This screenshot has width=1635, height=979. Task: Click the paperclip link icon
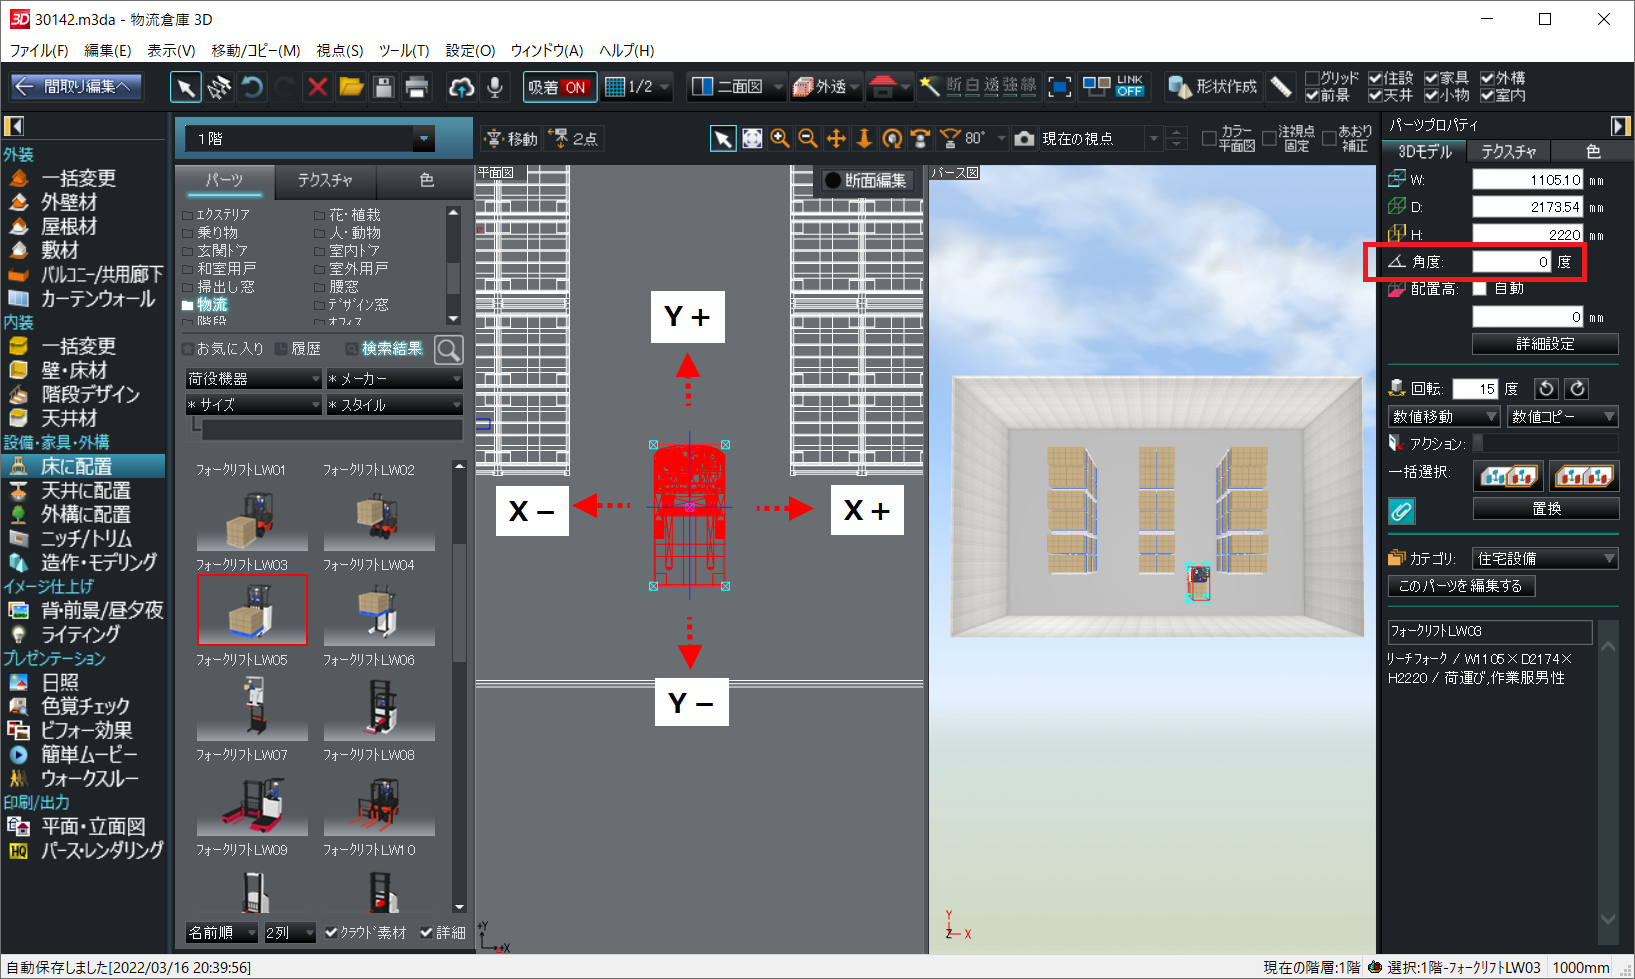click(1401, 511)
